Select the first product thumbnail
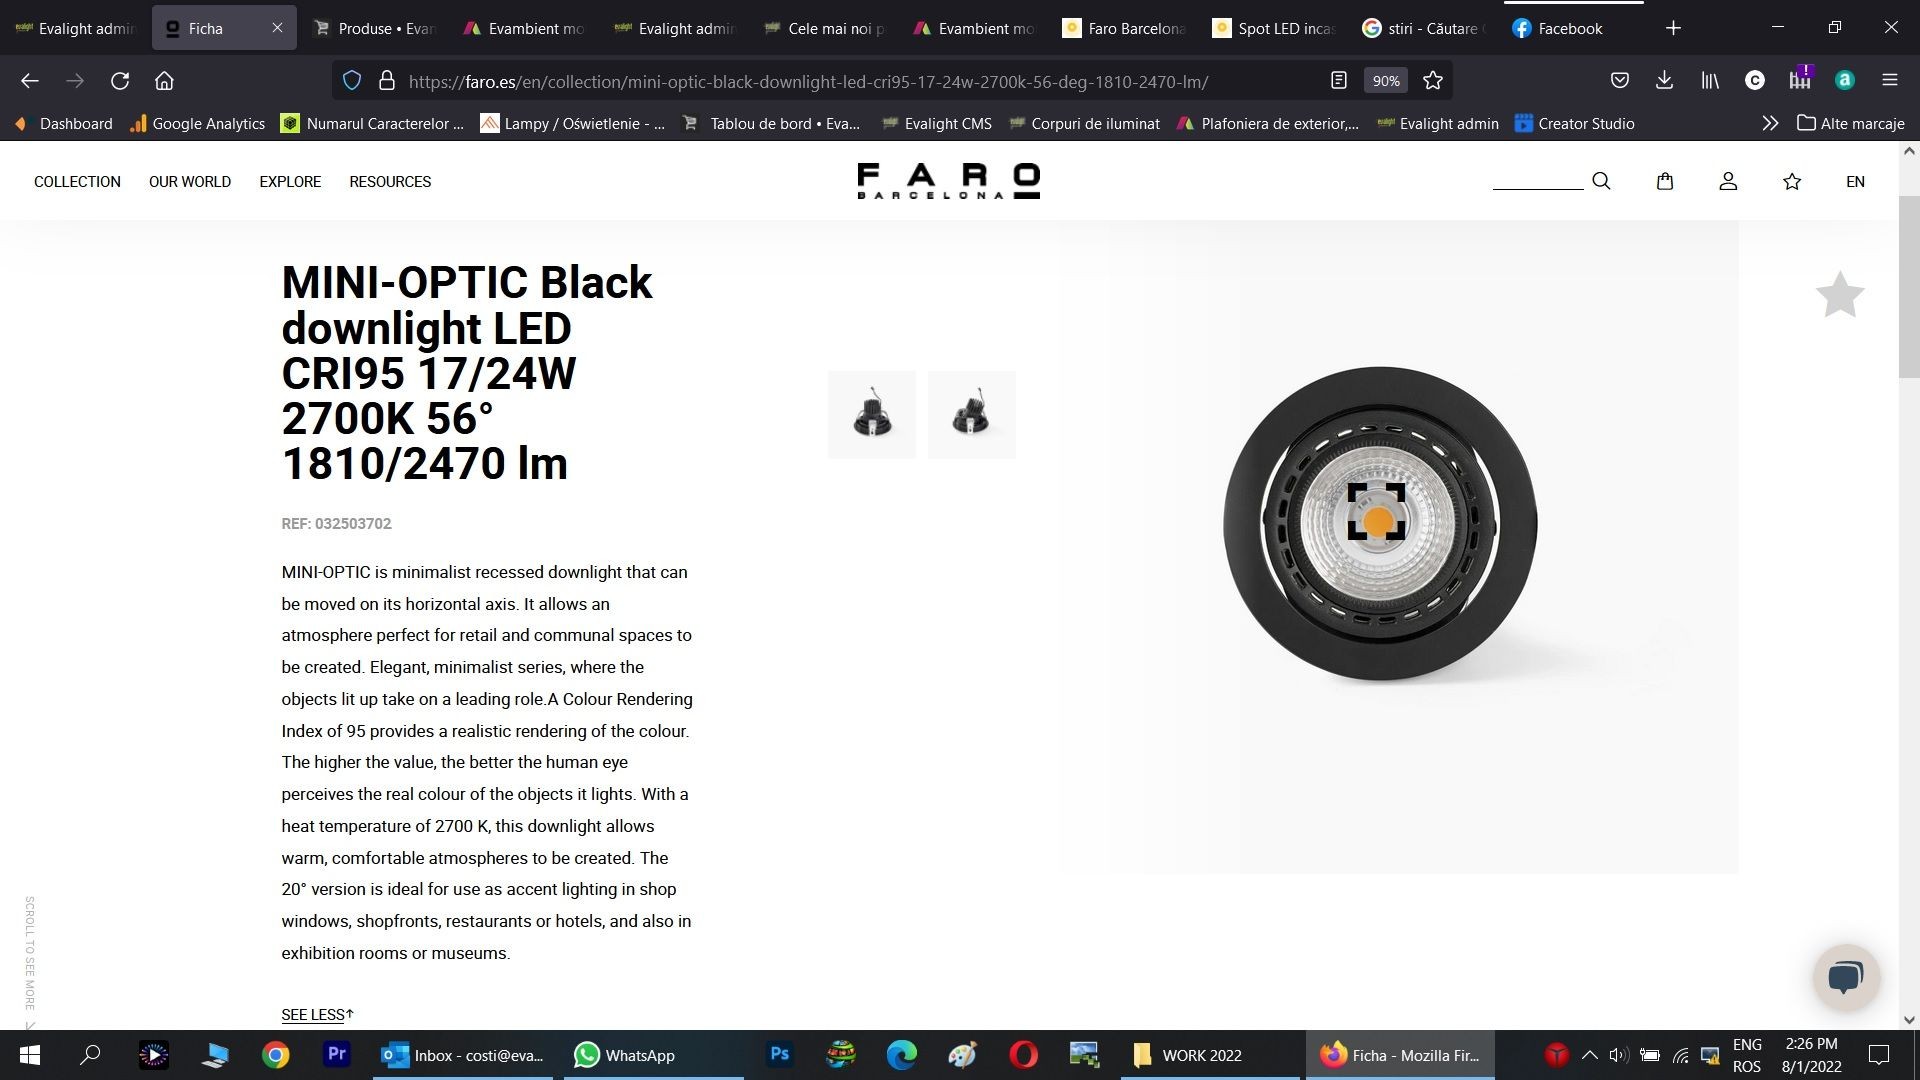The image size is (1920, 1080). [872, 415]
